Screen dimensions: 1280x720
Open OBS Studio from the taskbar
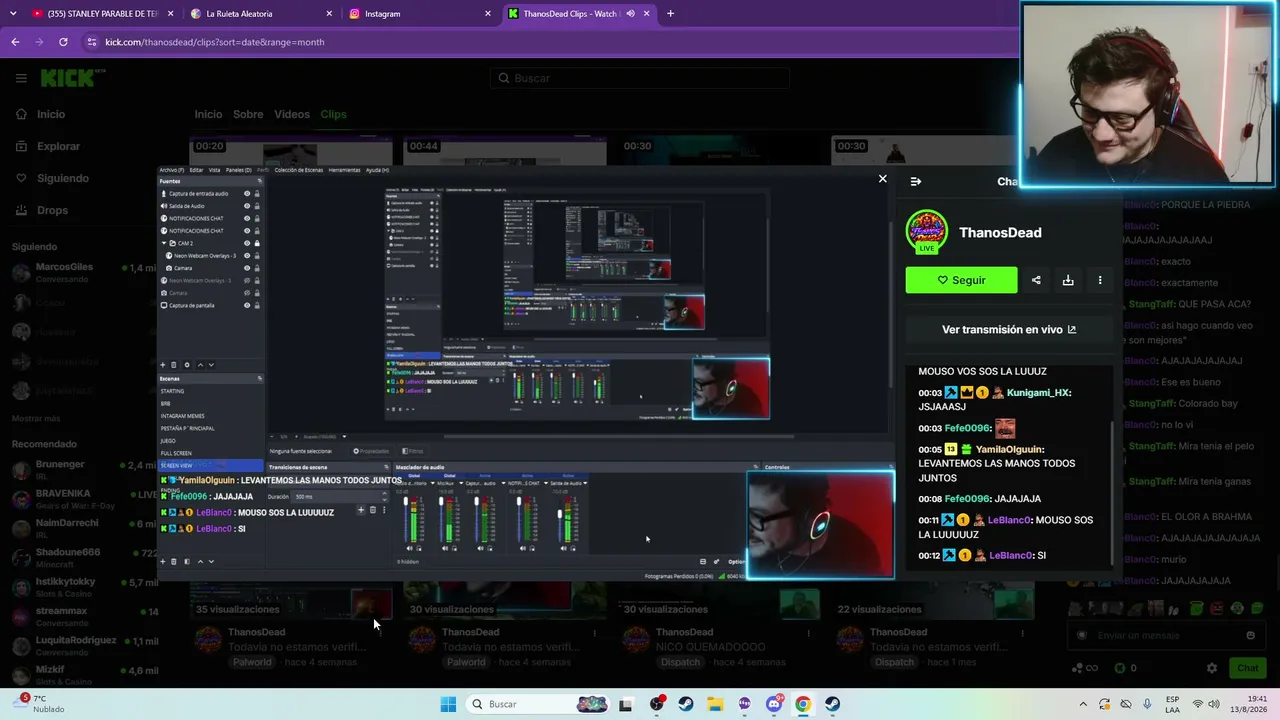pyautogui.click(x=656, y=704)
